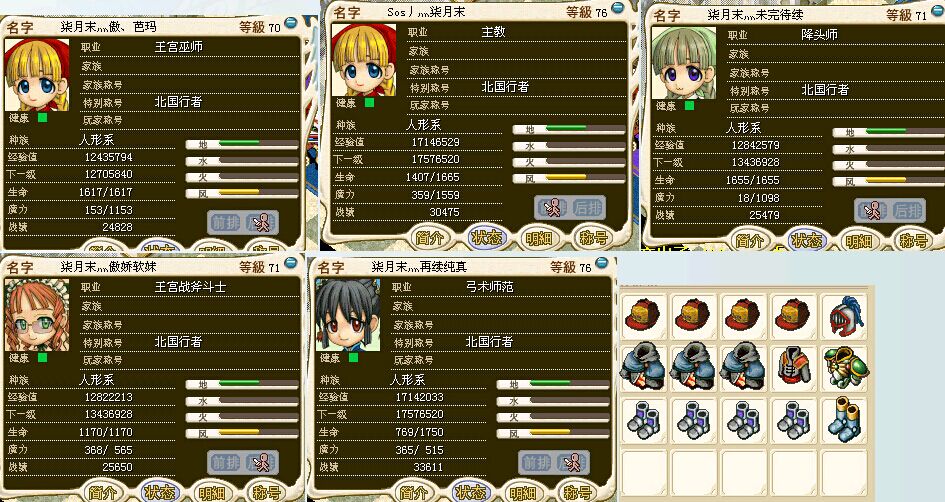Select the red and grey chest armor item
This screenshot has height=502, width=945.
pos(793,367)
